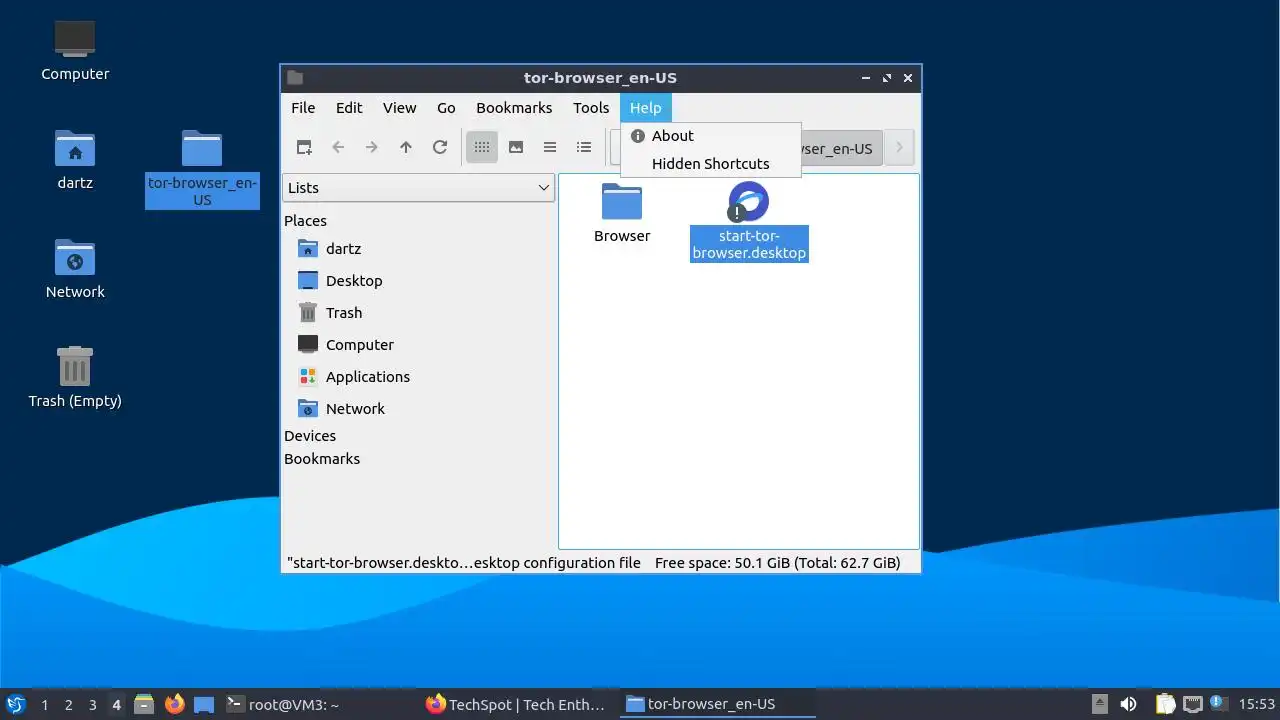Click the Places header in sidebar
The image size is (1280, 720).
(x=305, y=220)
